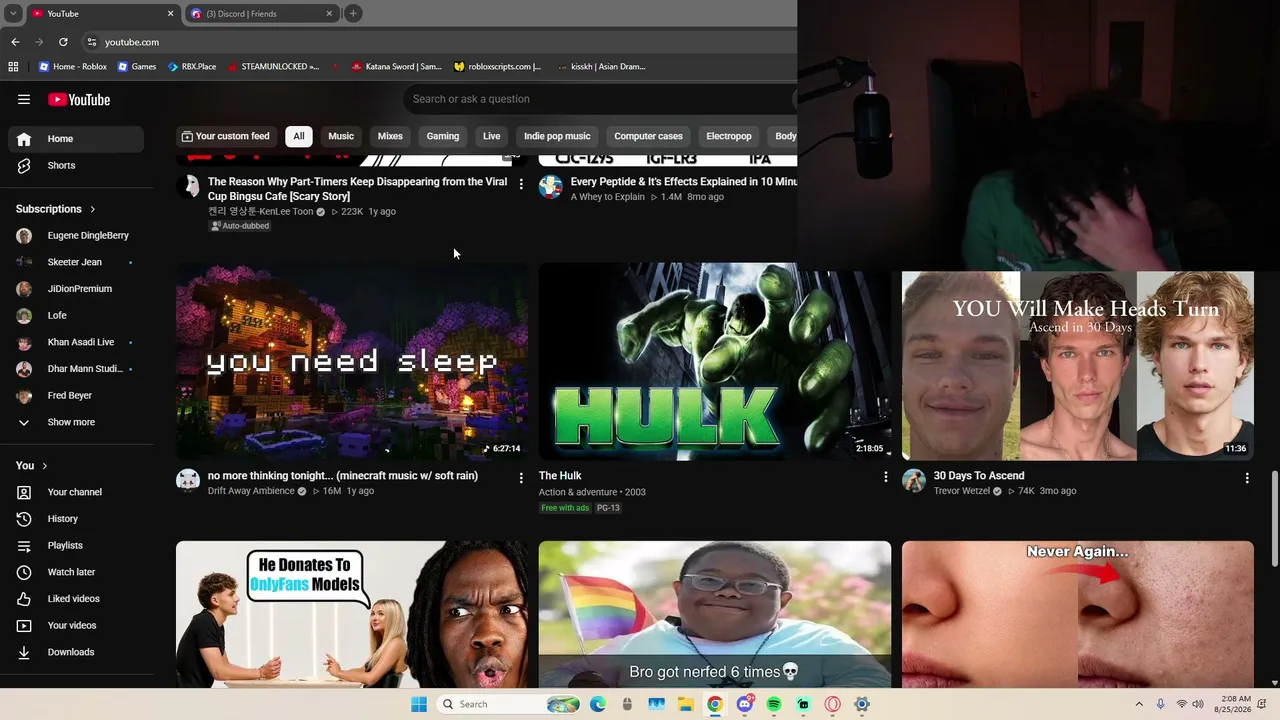The image size is (1280, 720).
Task: Go to Home in the sidebar
Action: [76, 139]
